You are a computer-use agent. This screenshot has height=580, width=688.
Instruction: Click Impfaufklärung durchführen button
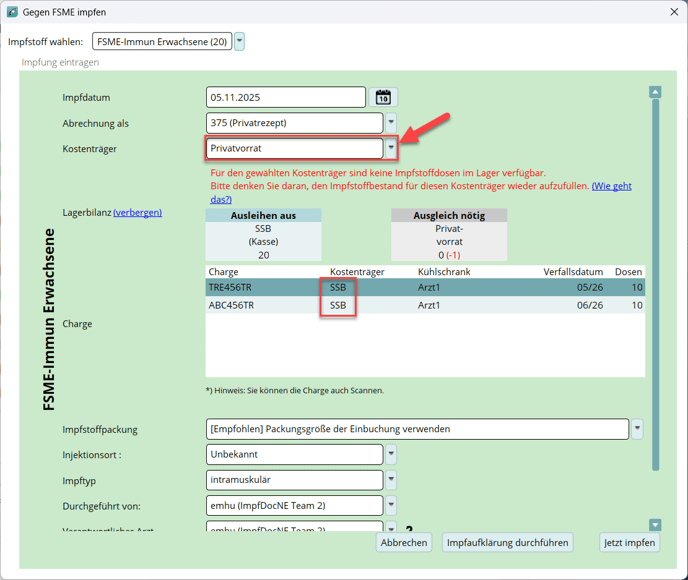point(508,542)
